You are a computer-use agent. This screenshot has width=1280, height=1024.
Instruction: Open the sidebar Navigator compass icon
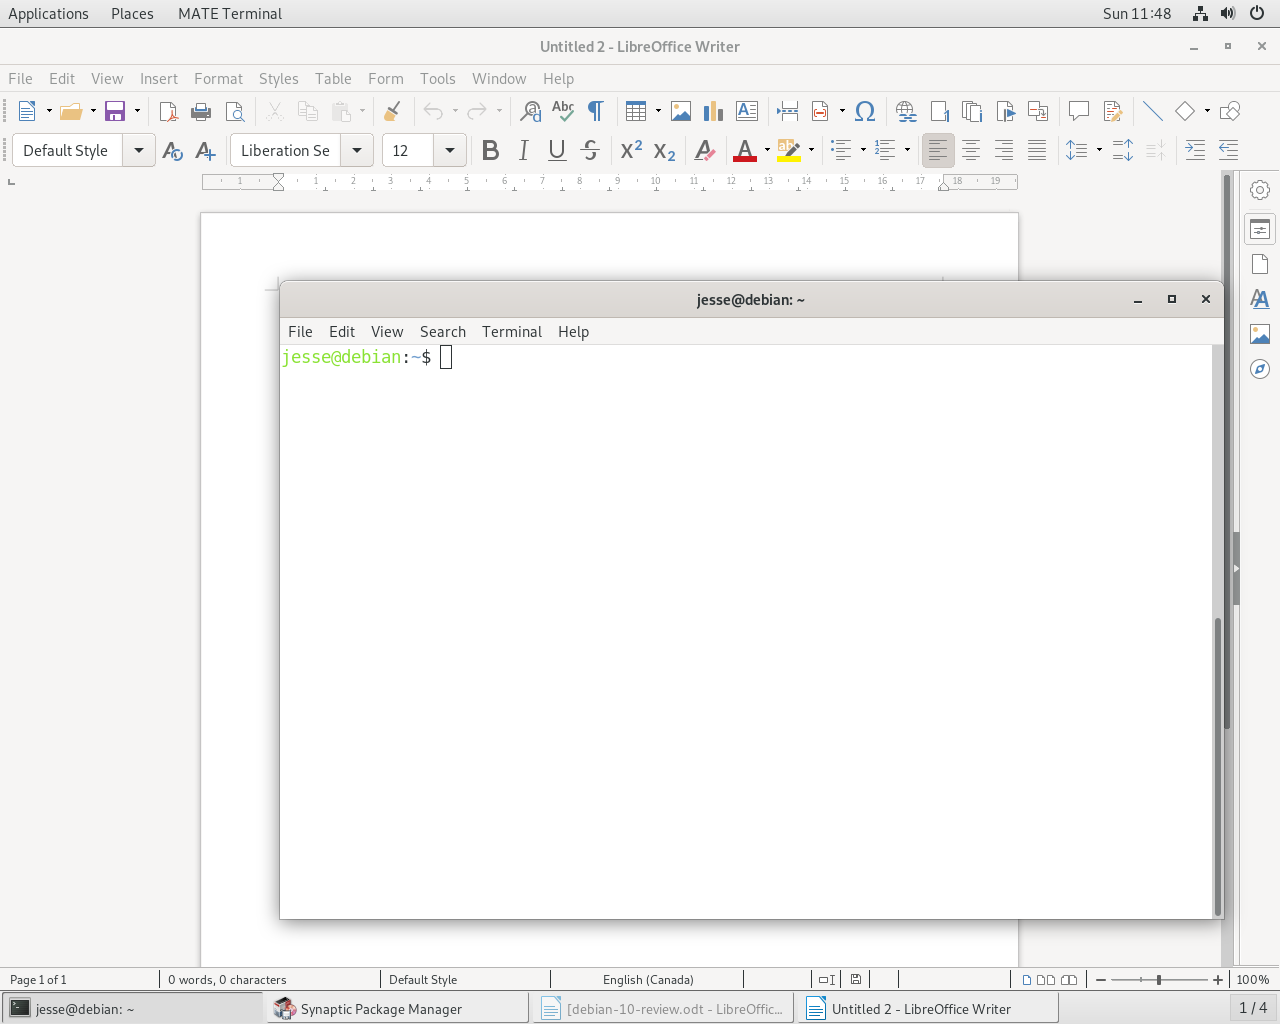(x=1260, y=369)
